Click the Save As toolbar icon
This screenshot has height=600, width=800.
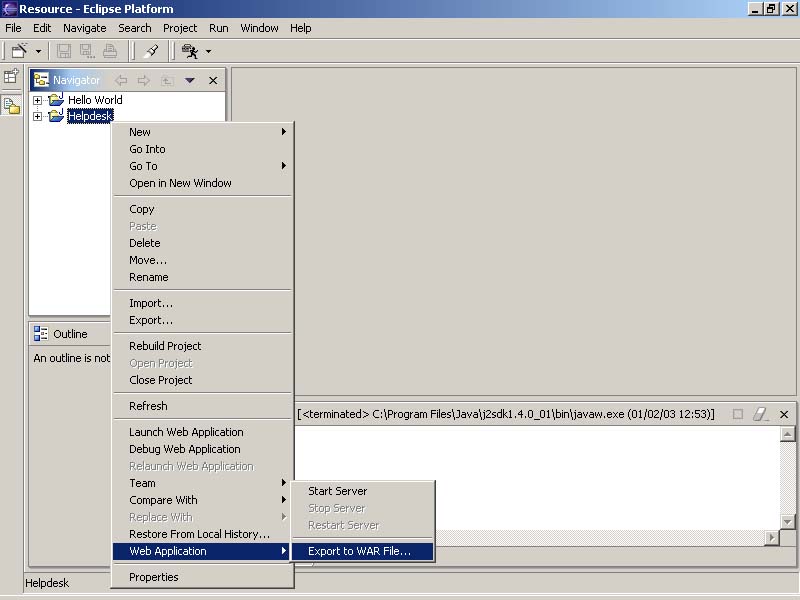tap(87, 51)
